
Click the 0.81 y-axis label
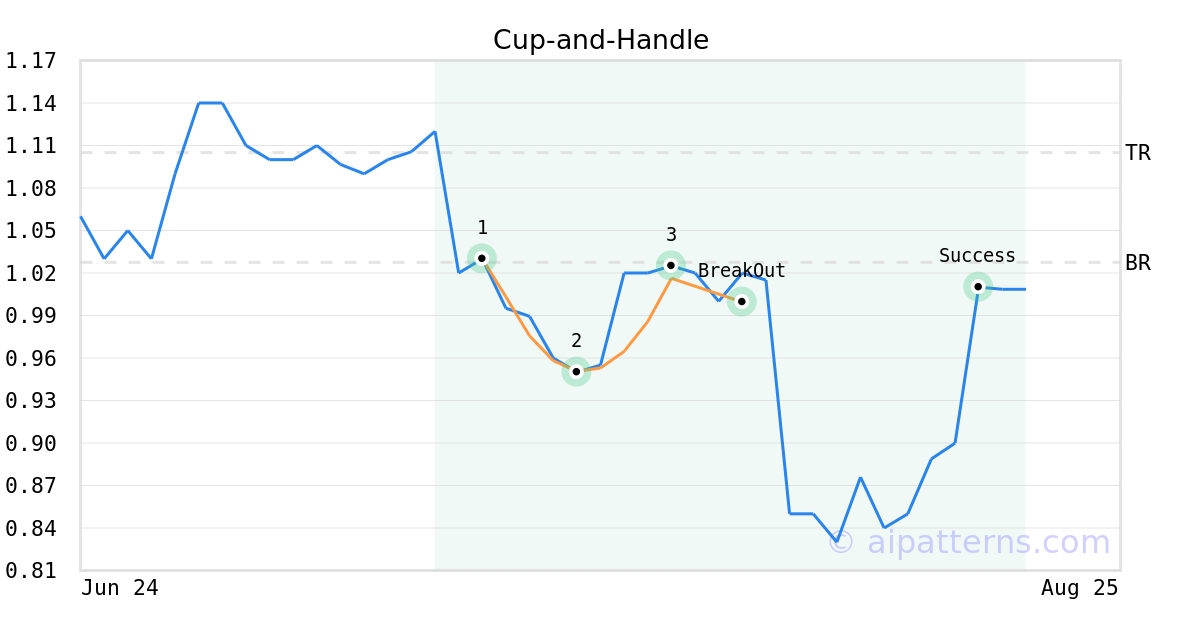[30, 571]
